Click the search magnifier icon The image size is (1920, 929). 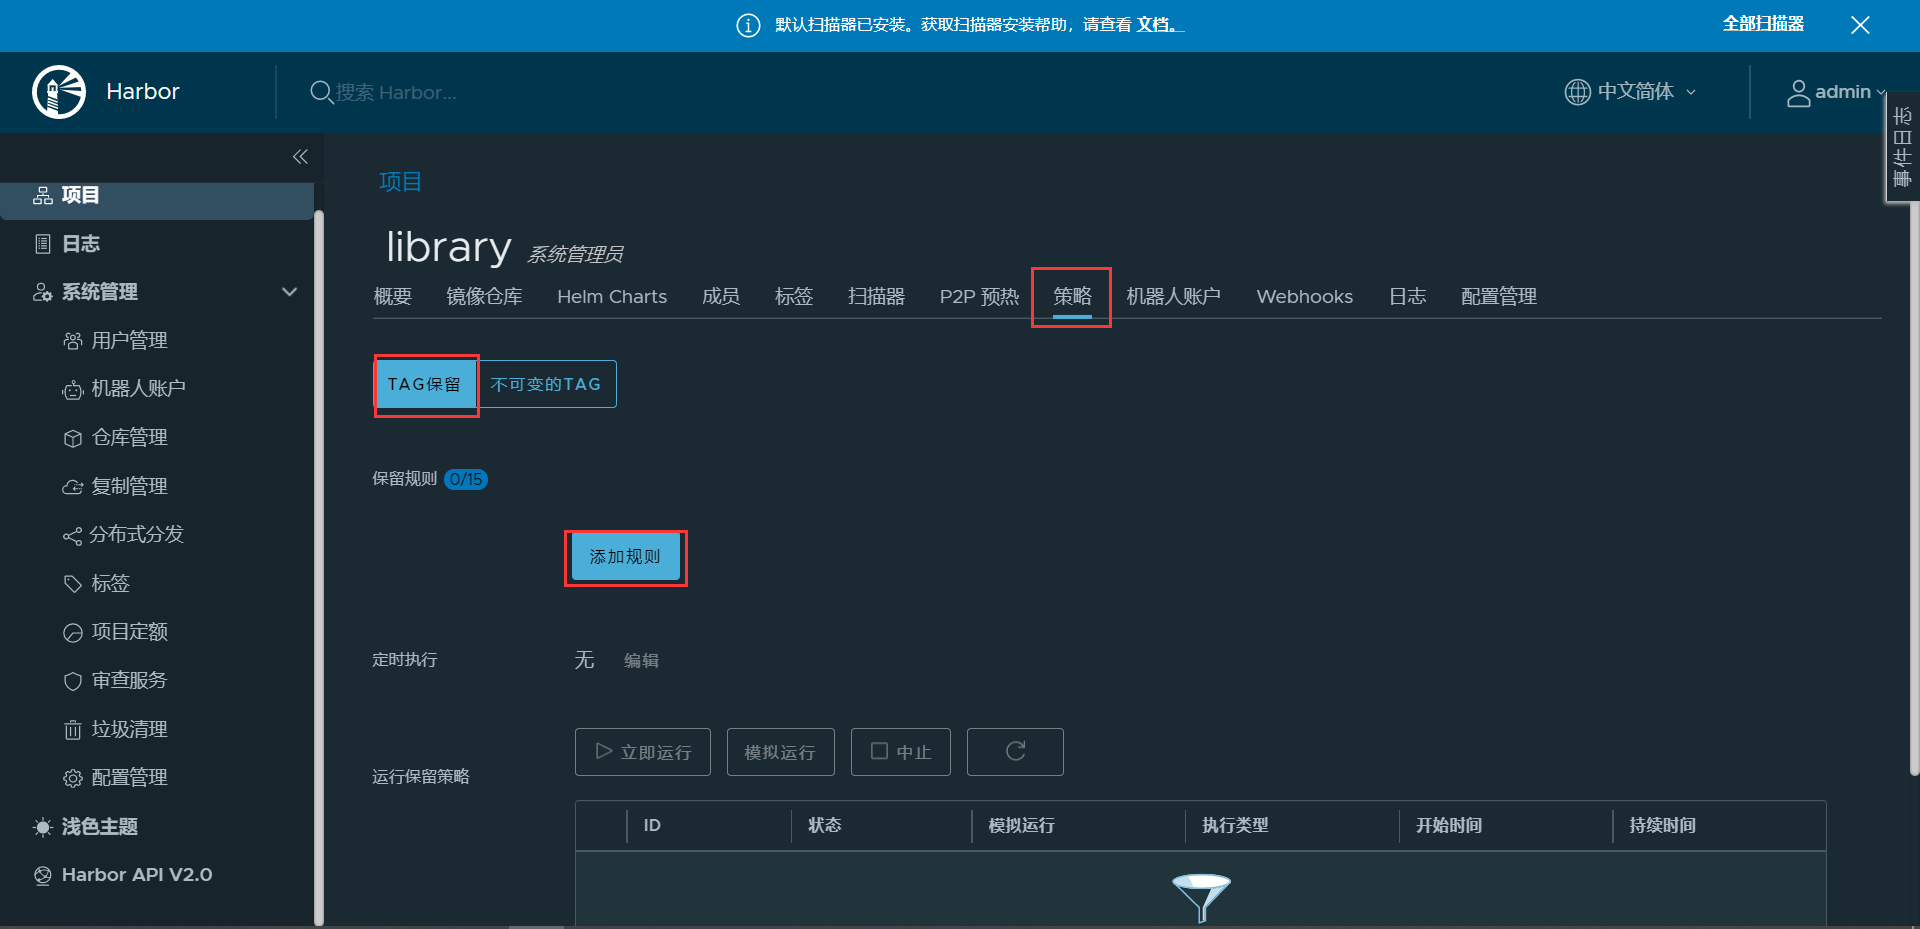[321, 93]
